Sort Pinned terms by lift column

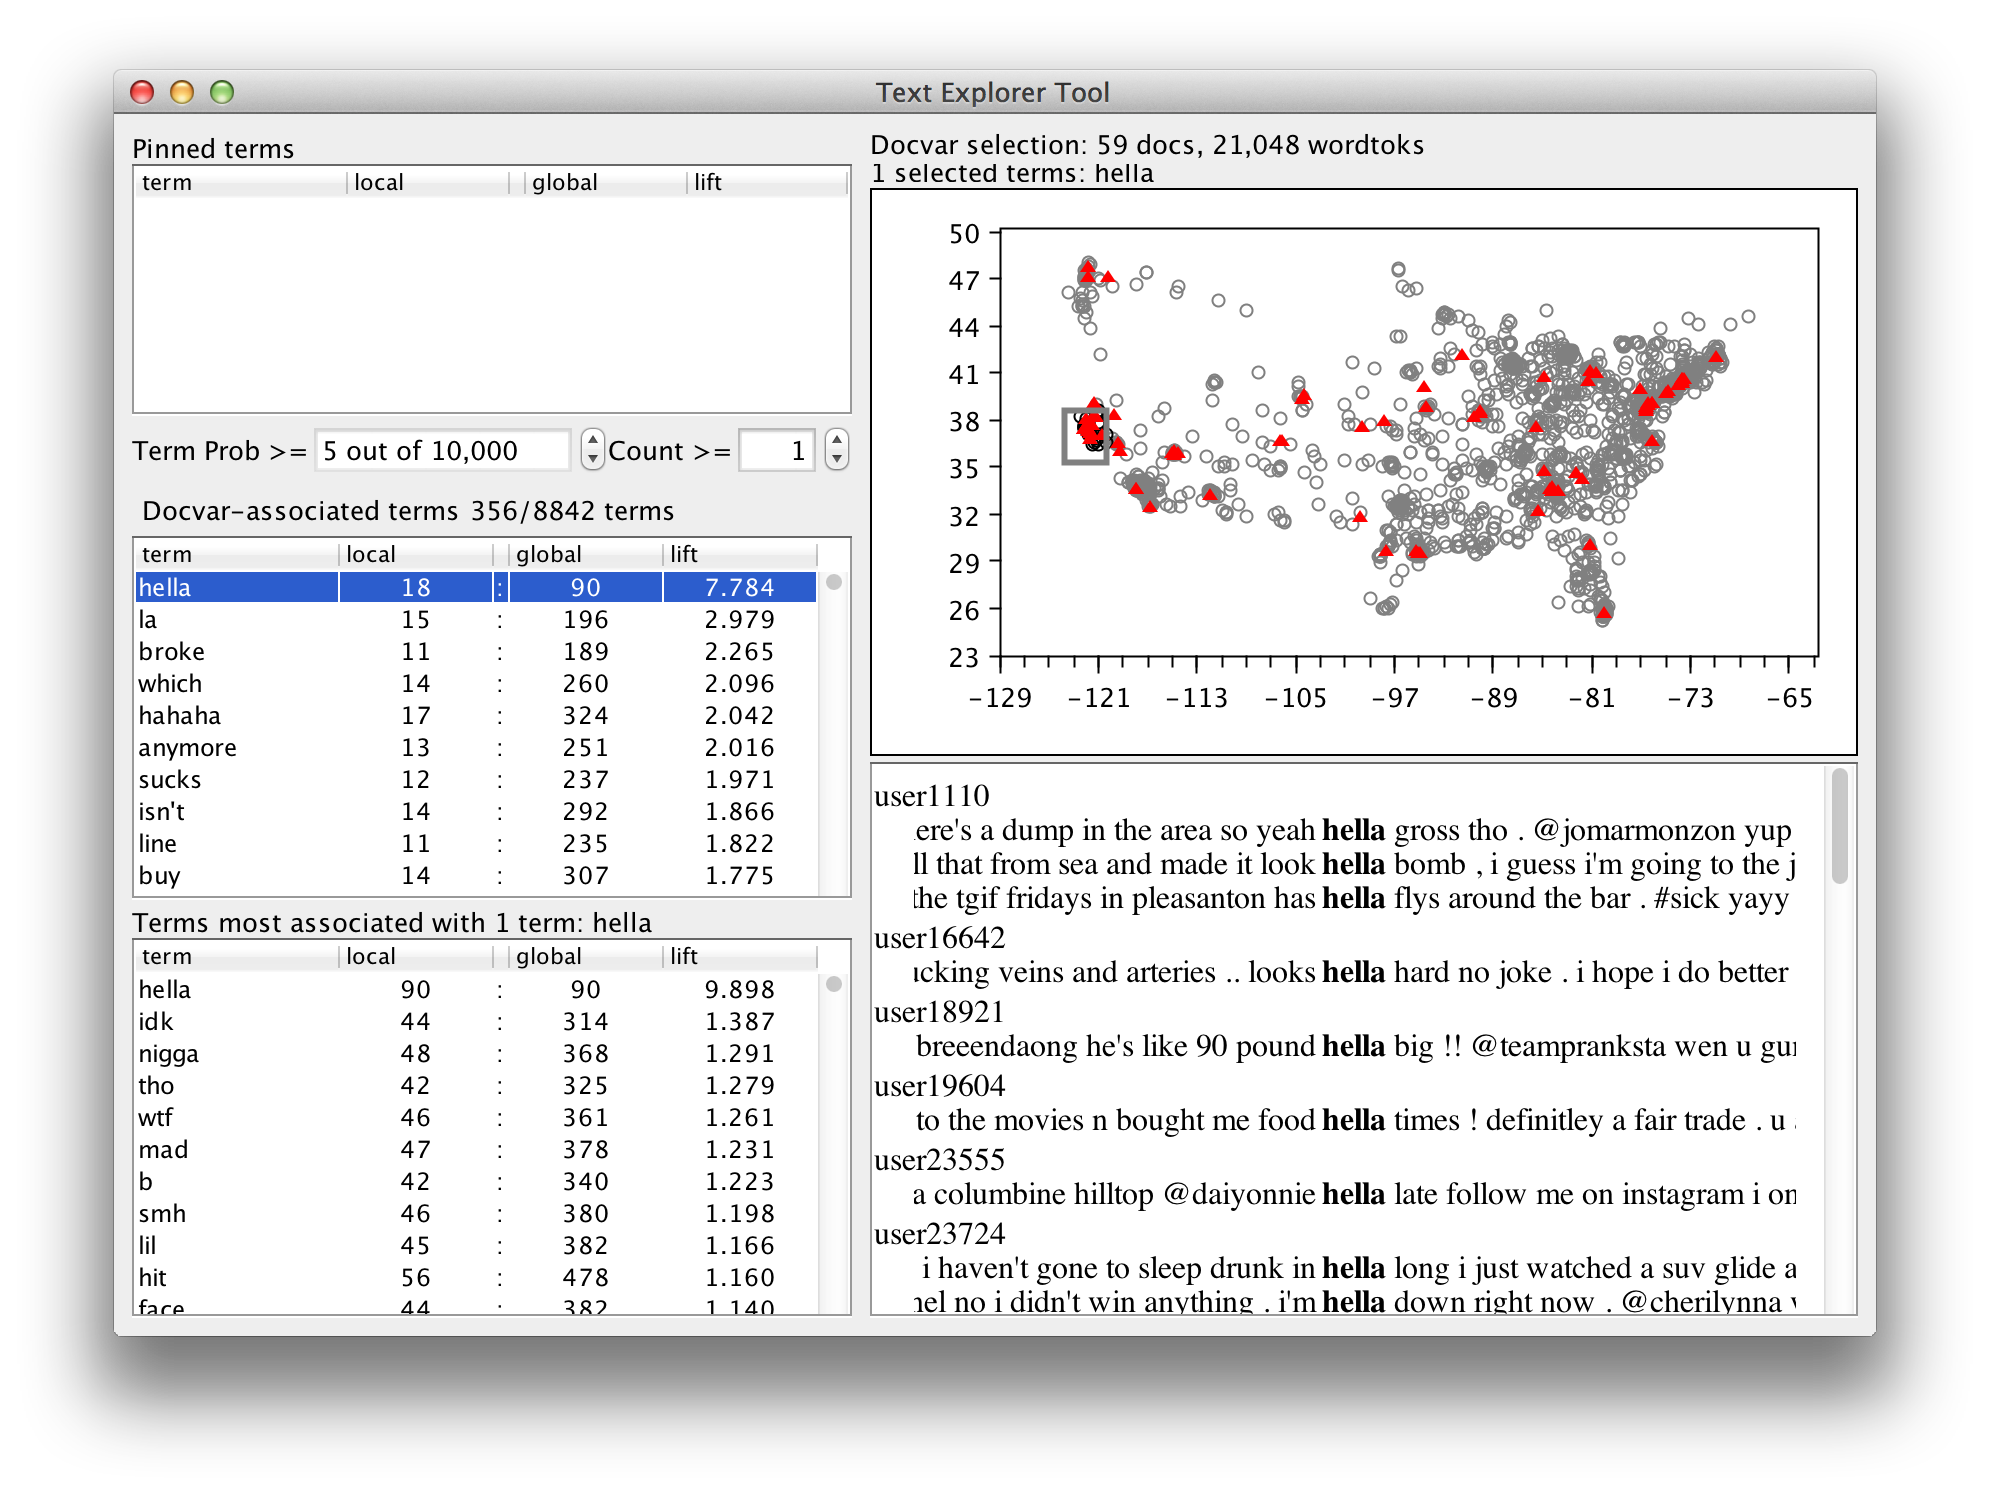766,182
